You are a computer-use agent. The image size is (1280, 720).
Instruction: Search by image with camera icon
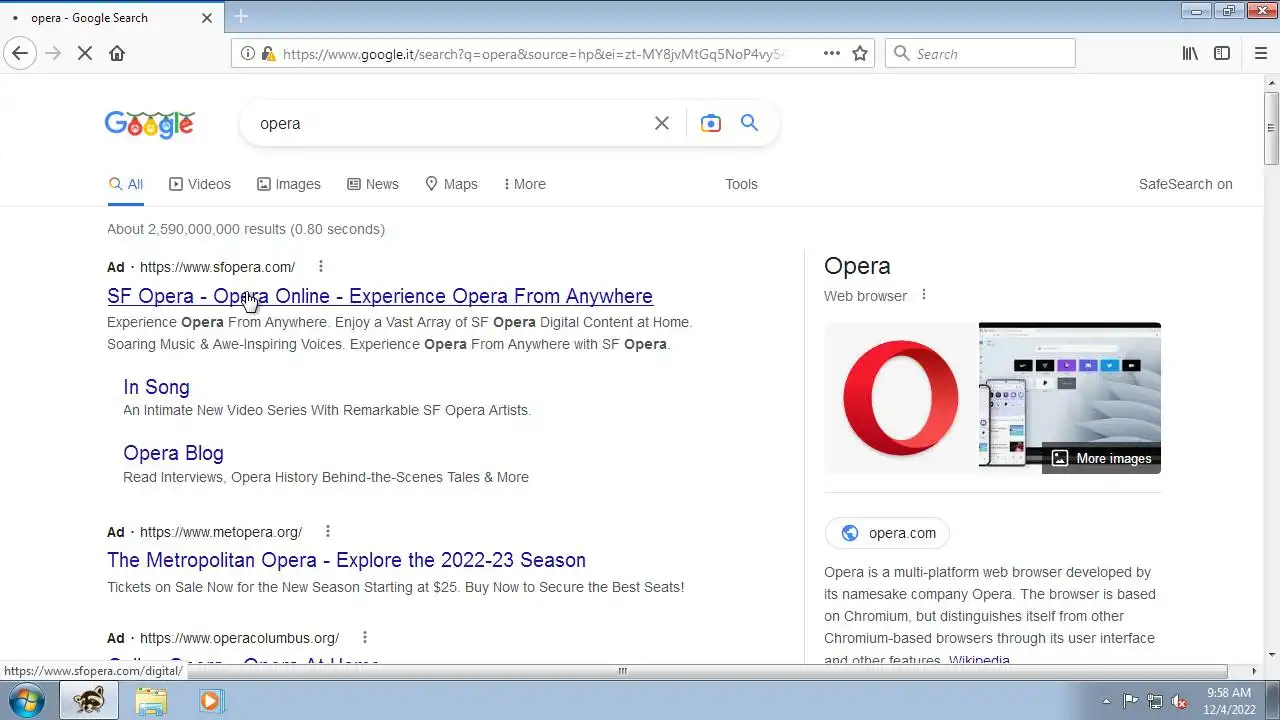[711, 123]
